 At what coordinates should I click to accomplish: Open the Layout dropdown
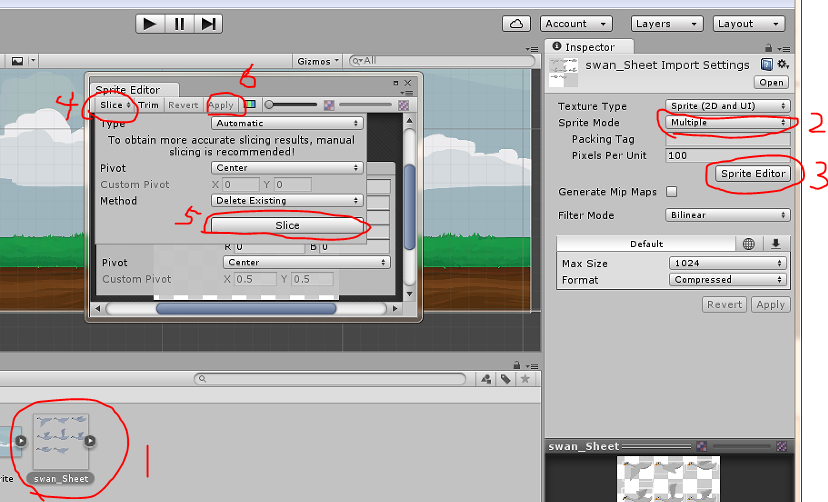coord(749,24)
